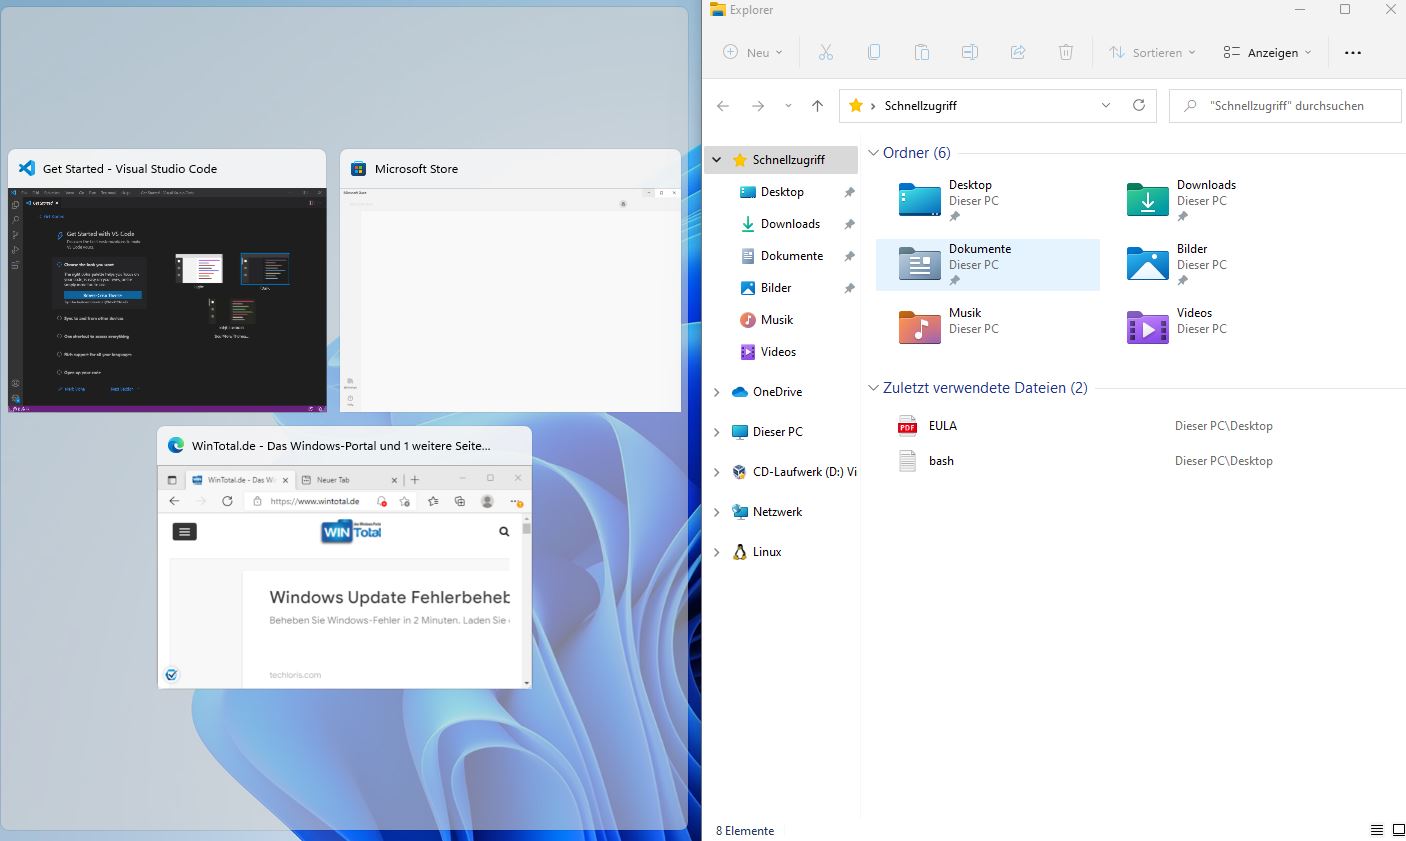This screenshot has width=1406, height=841.
Task: Switch to large icons view in status bar
Action: (x=1398, y=830)
